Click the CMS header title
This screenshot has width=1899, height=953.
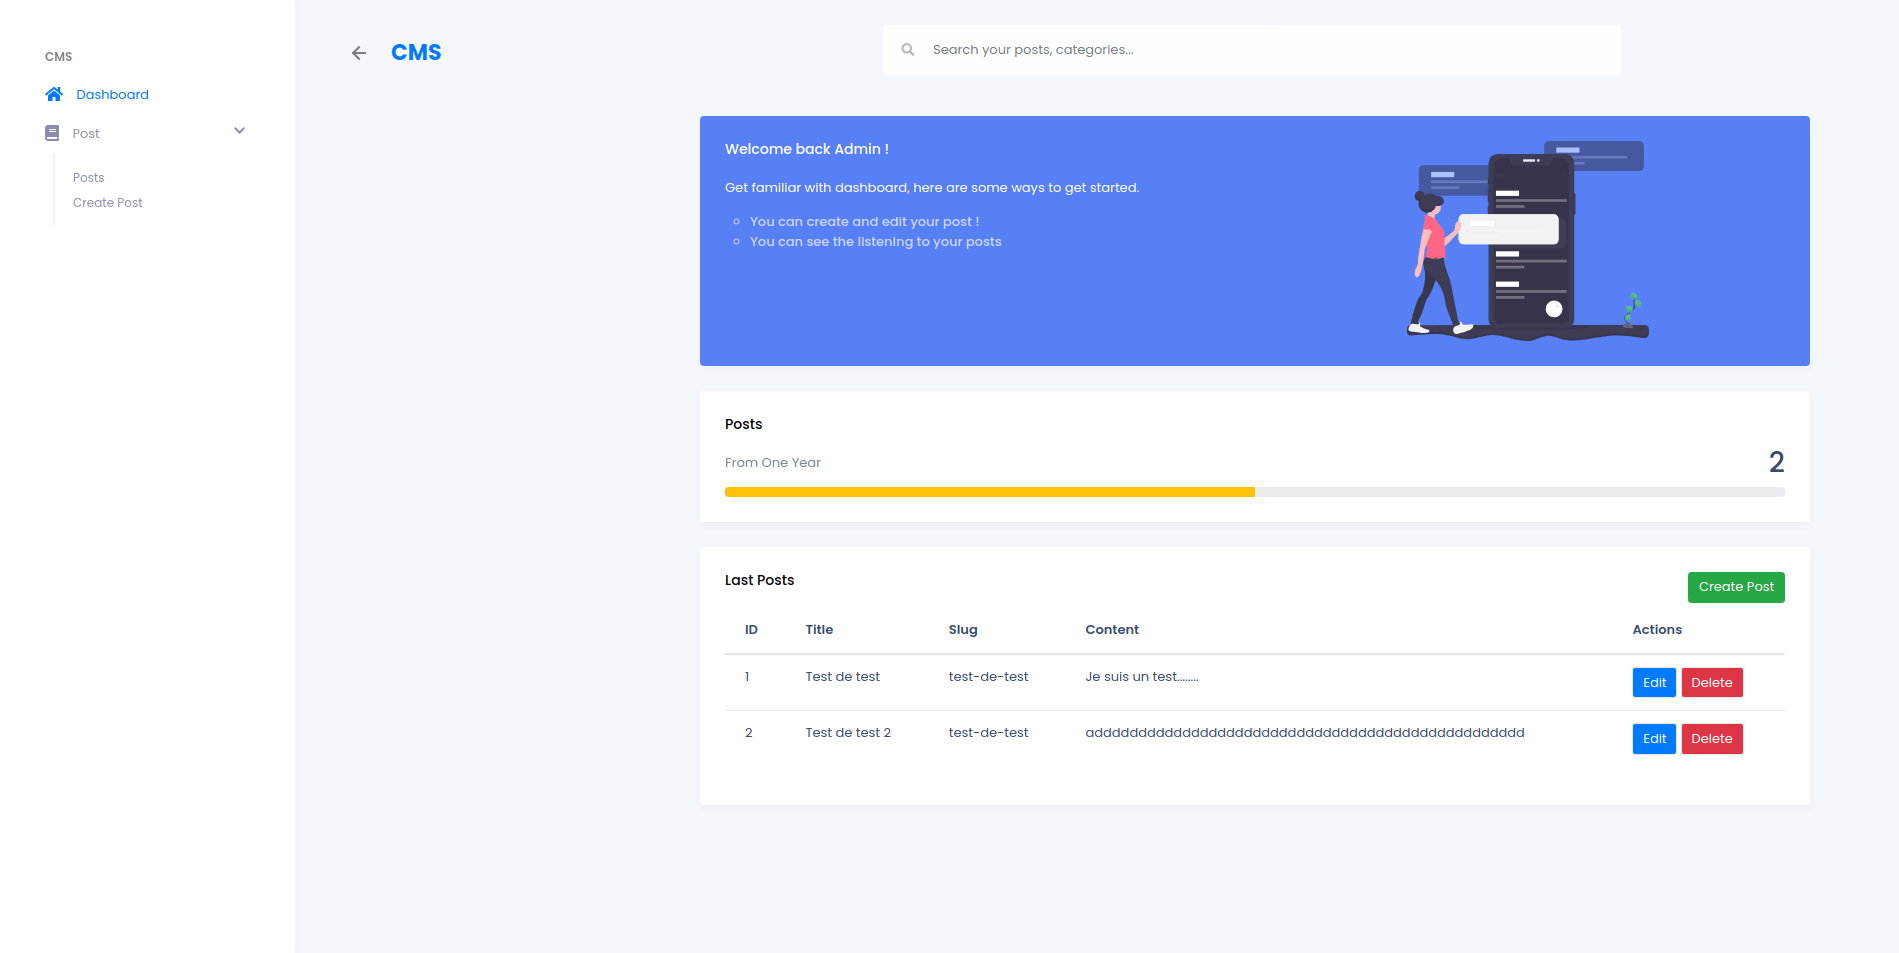(416, 53)
